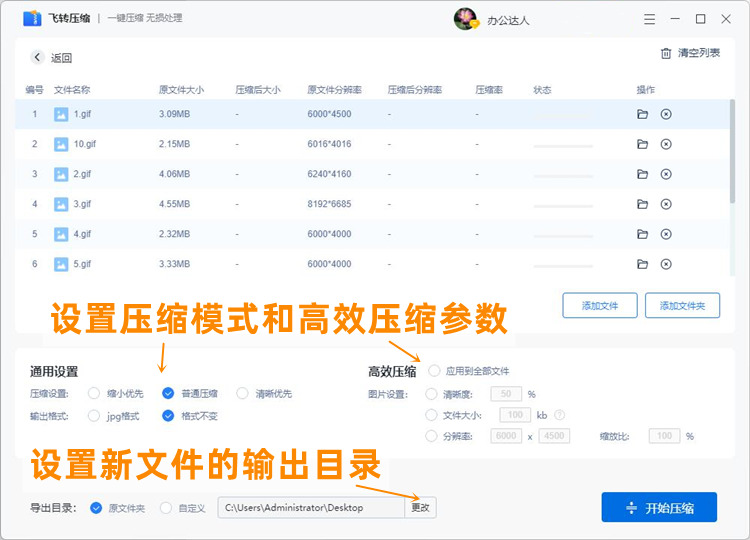
Task: Select 清晰优先 compression mode
Action: click(x=242, y=393)
